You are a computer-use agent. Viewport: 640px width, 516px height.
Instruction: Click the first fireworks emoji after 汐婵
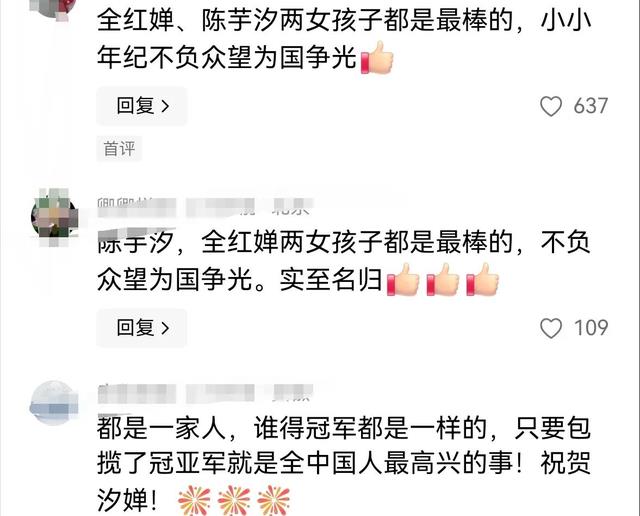[x=194, y=500]
